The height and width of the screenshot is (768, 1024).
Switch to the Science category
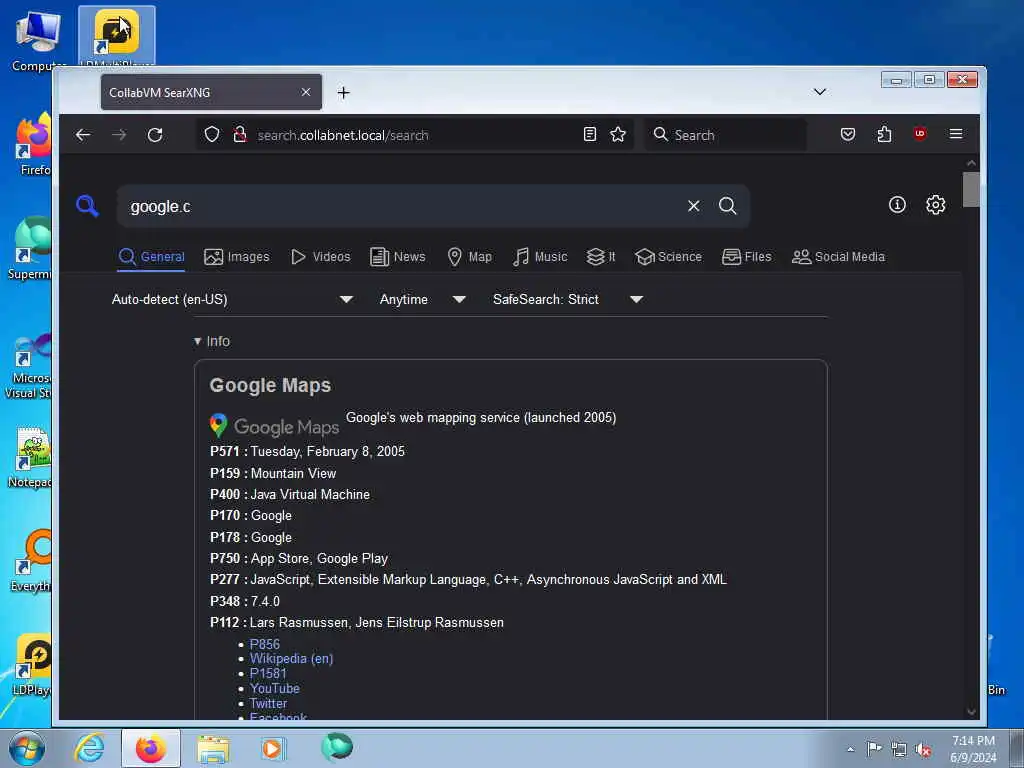click(668, 257)
